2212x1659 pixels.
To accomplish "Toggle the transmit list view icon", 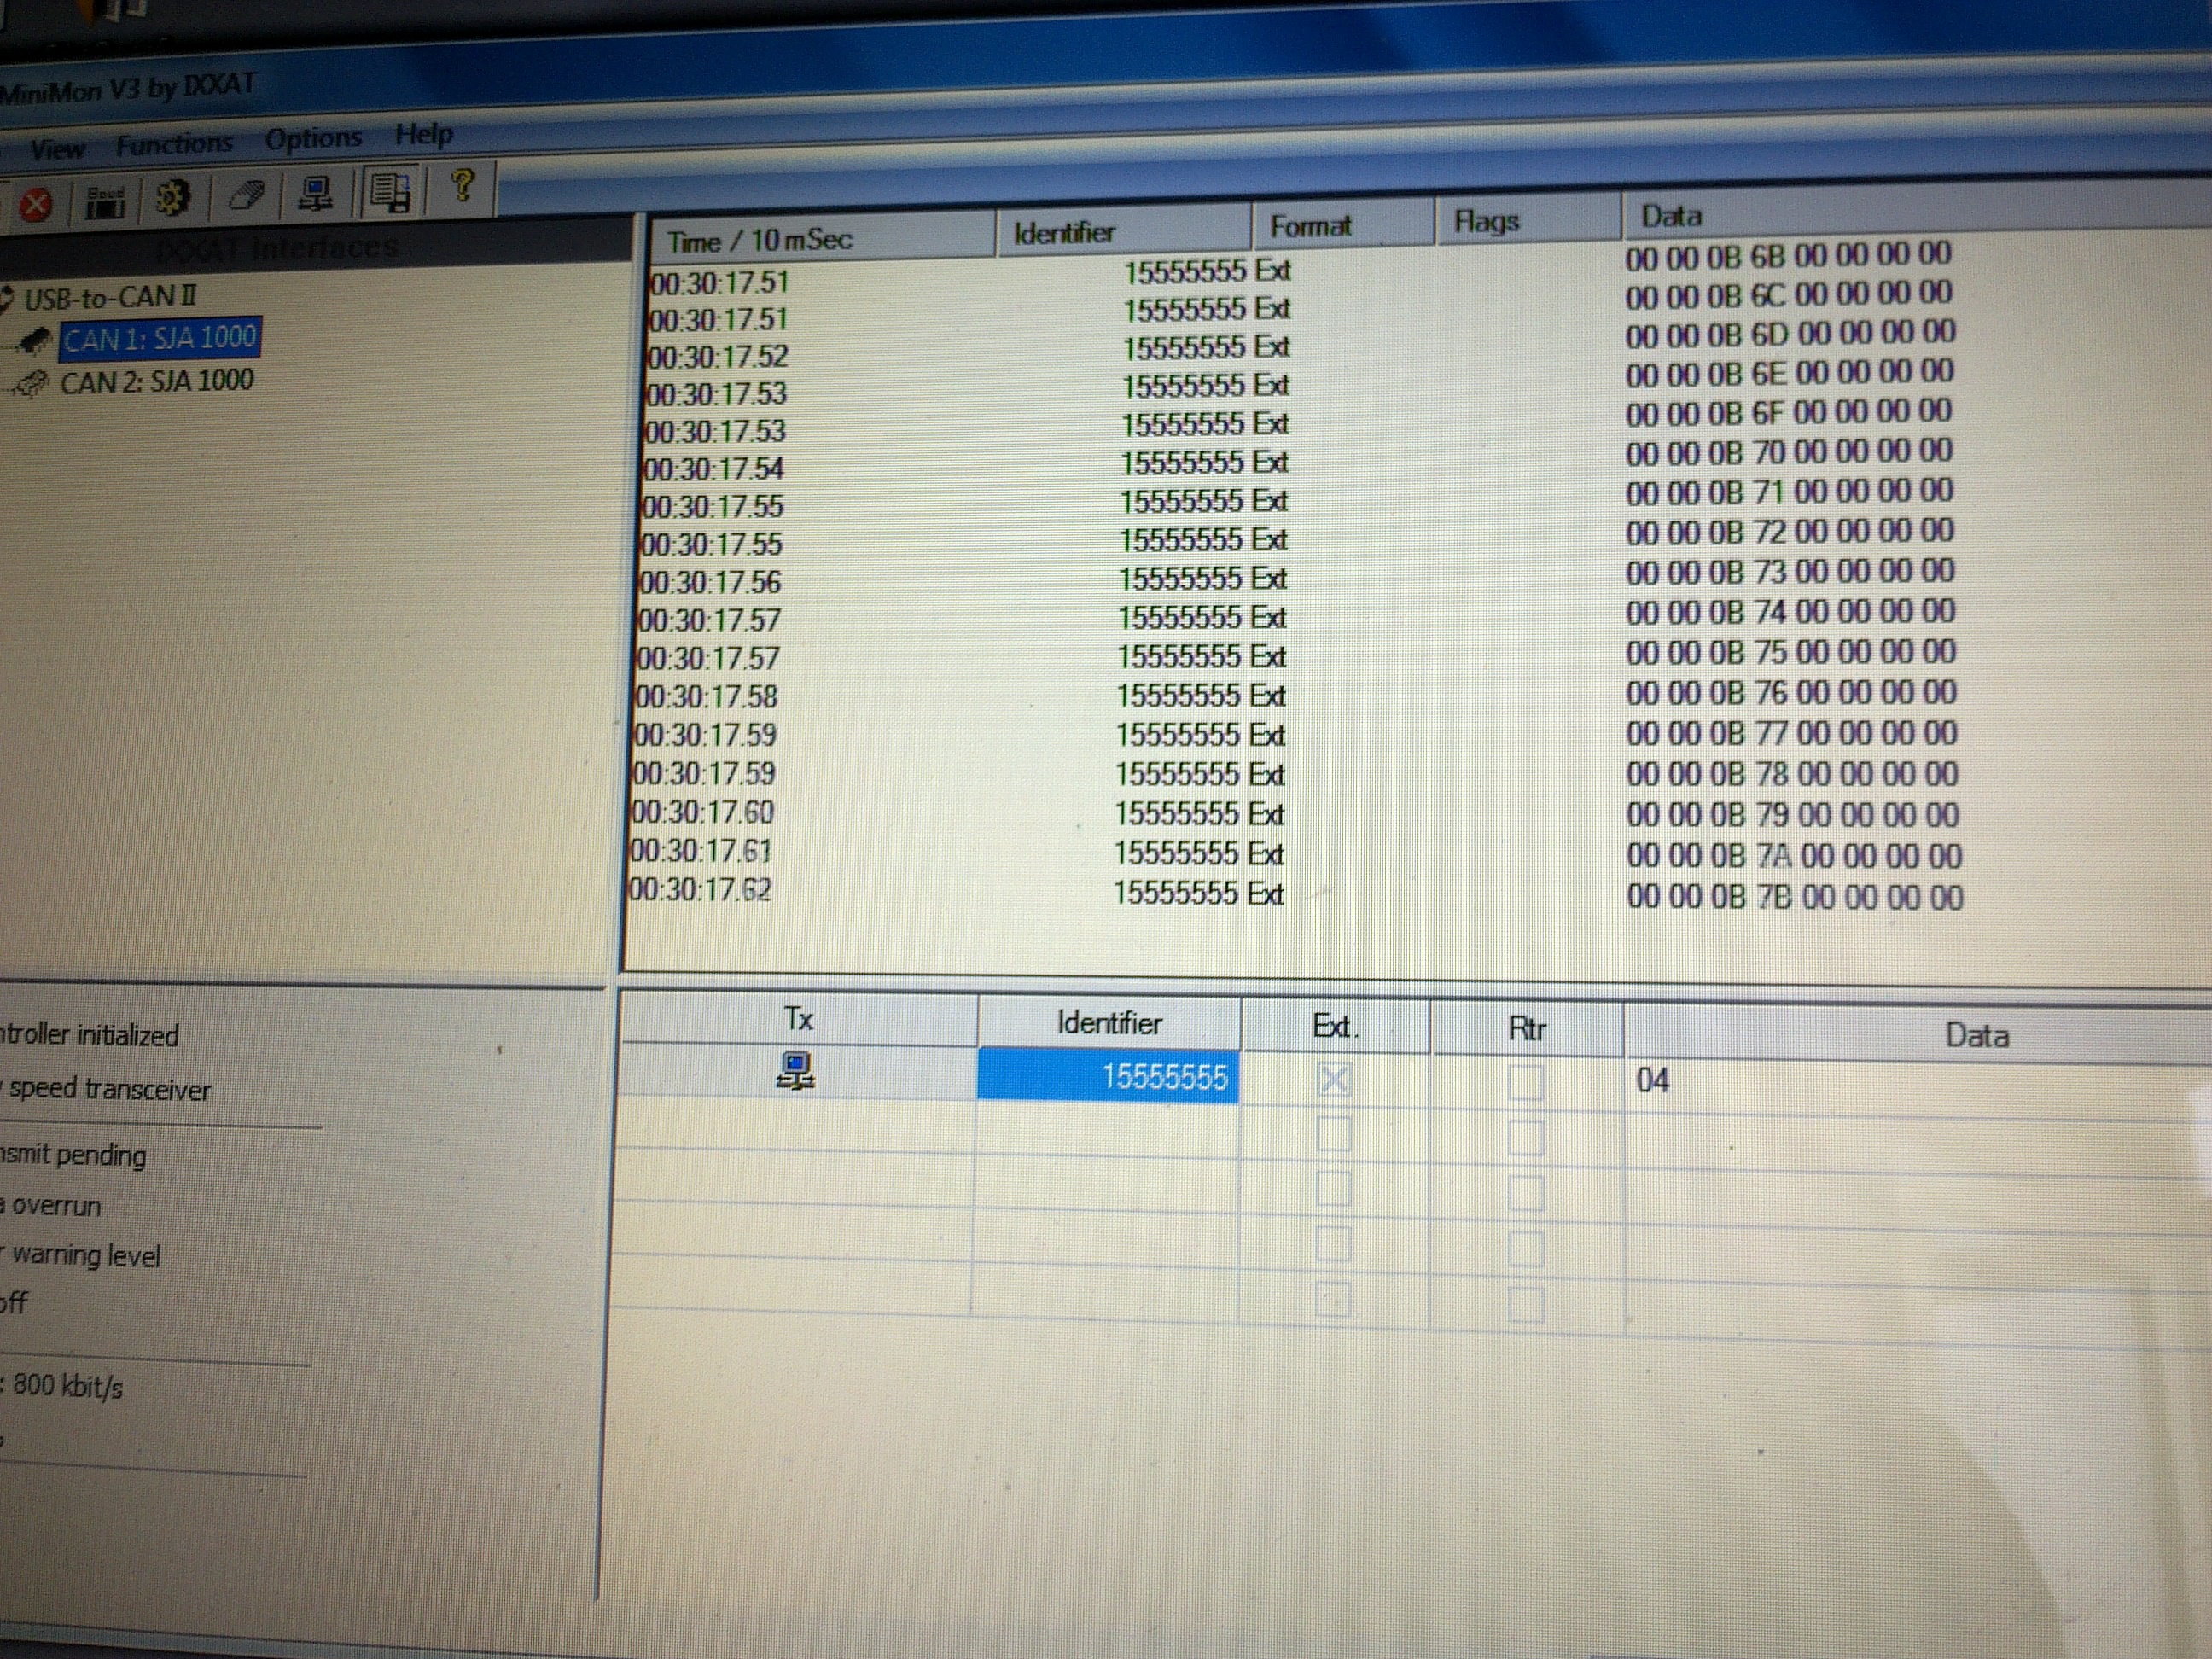I will pyautogui.click(x=390, y=191).
